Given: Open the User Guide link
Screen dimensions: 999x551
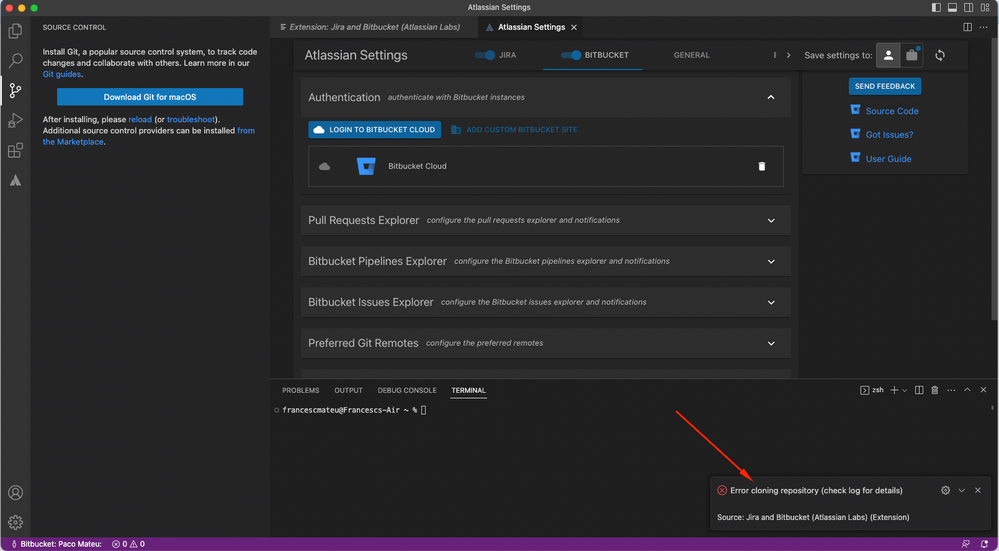Looking at the screenshot, I should pyautogui.click(x=888, y=159).
